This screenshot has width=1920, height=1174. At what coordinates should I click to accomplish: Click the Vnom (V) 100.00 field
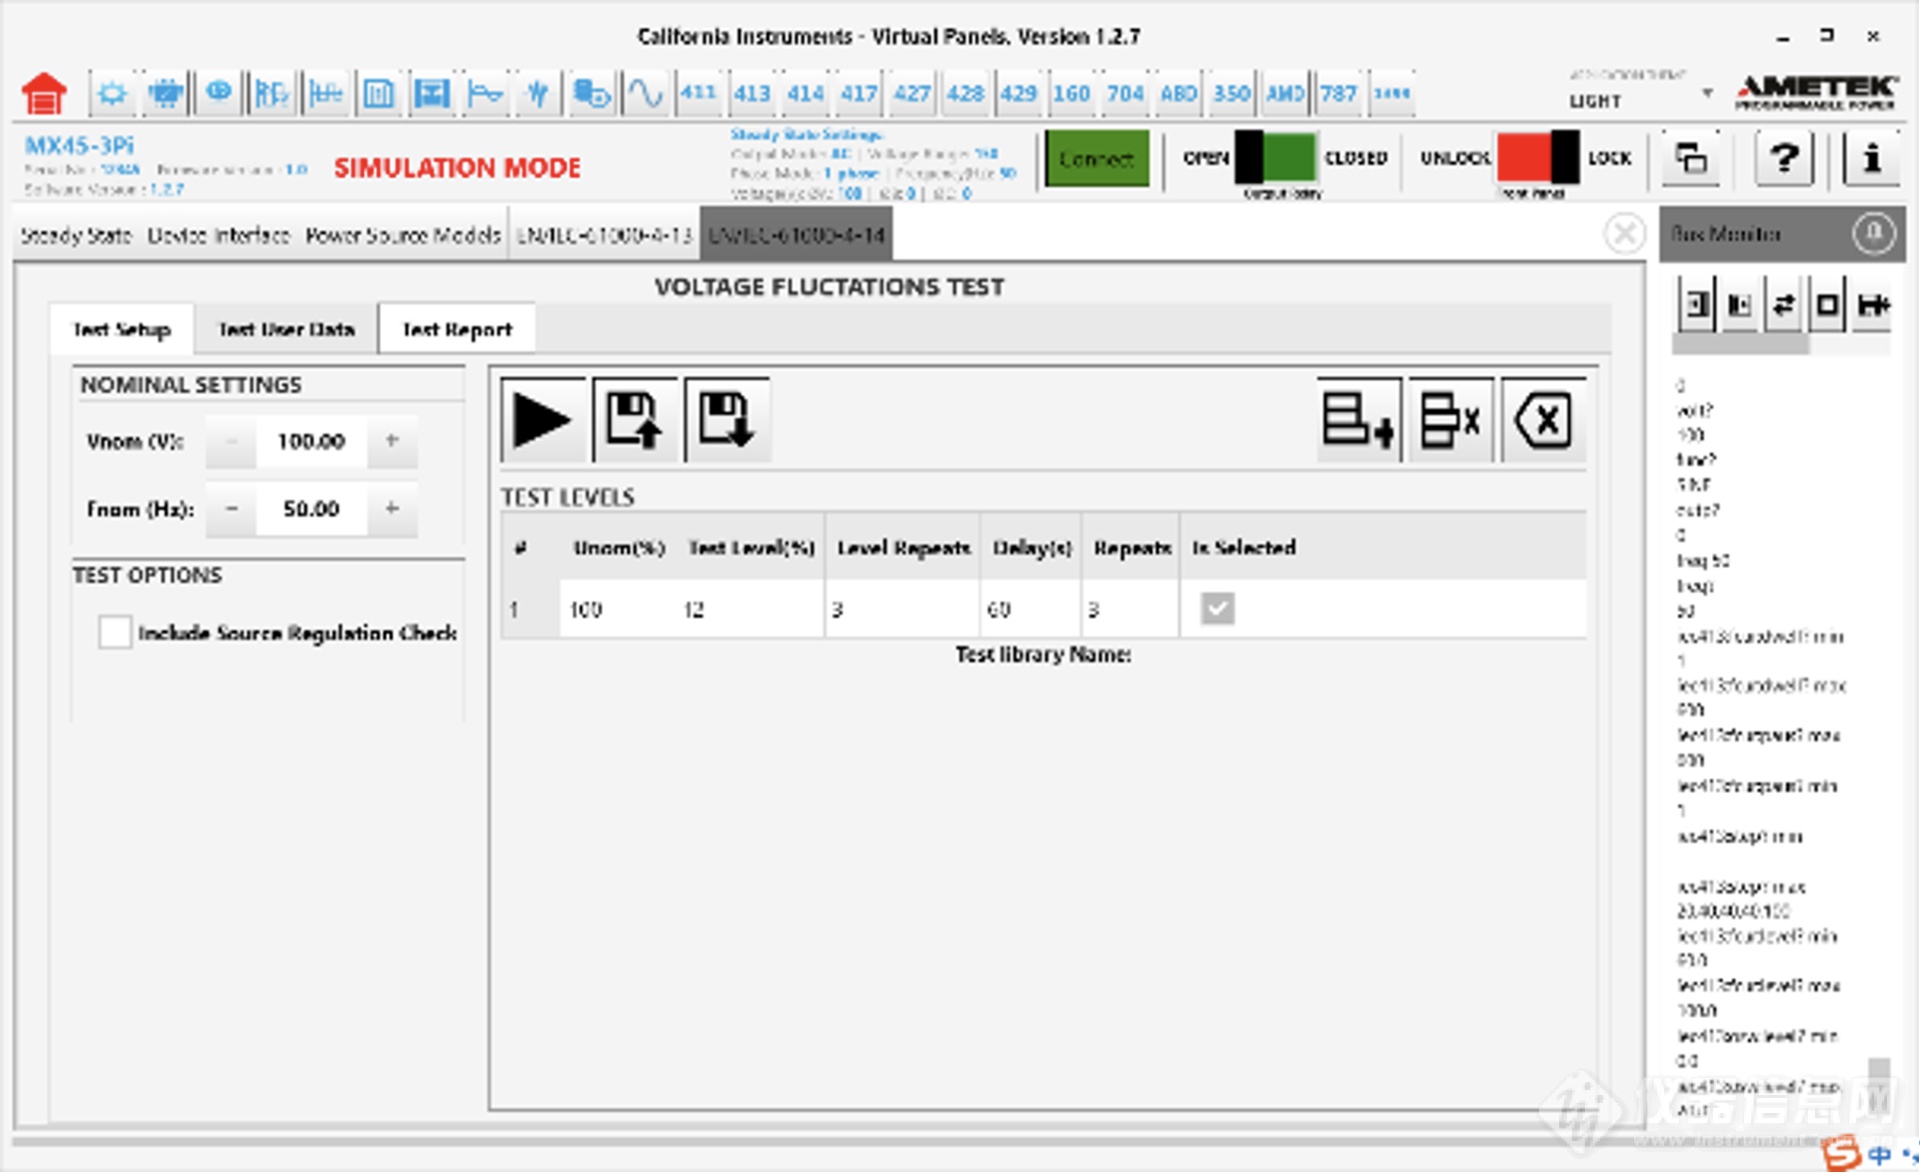(311, 441)
